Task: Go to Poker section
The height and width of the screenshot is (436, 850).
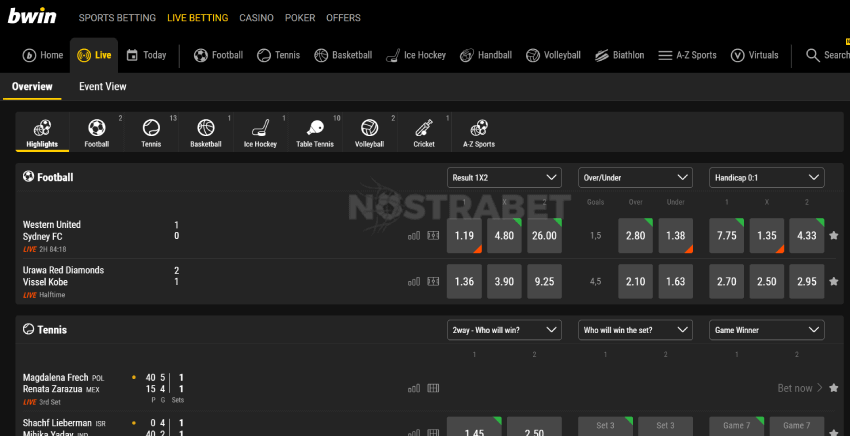Action: 300,18
